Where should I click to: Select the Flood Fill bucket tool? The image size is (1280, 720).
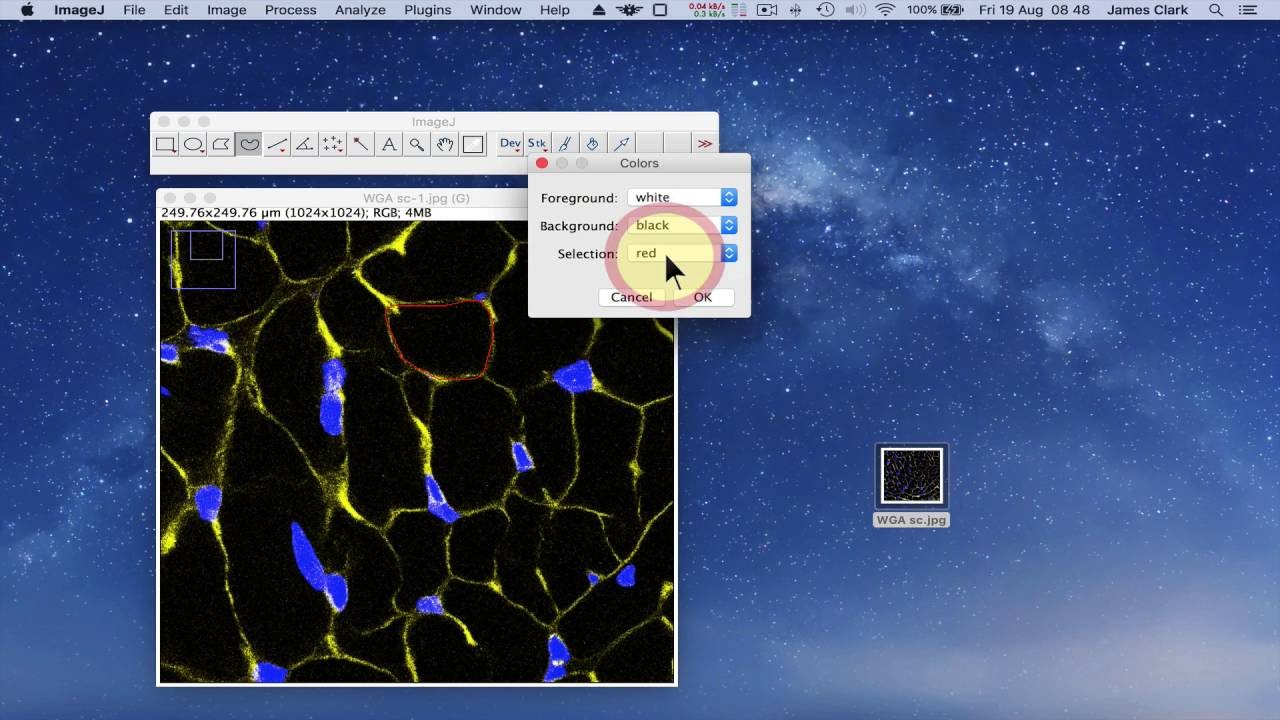[x=593, y=144]
